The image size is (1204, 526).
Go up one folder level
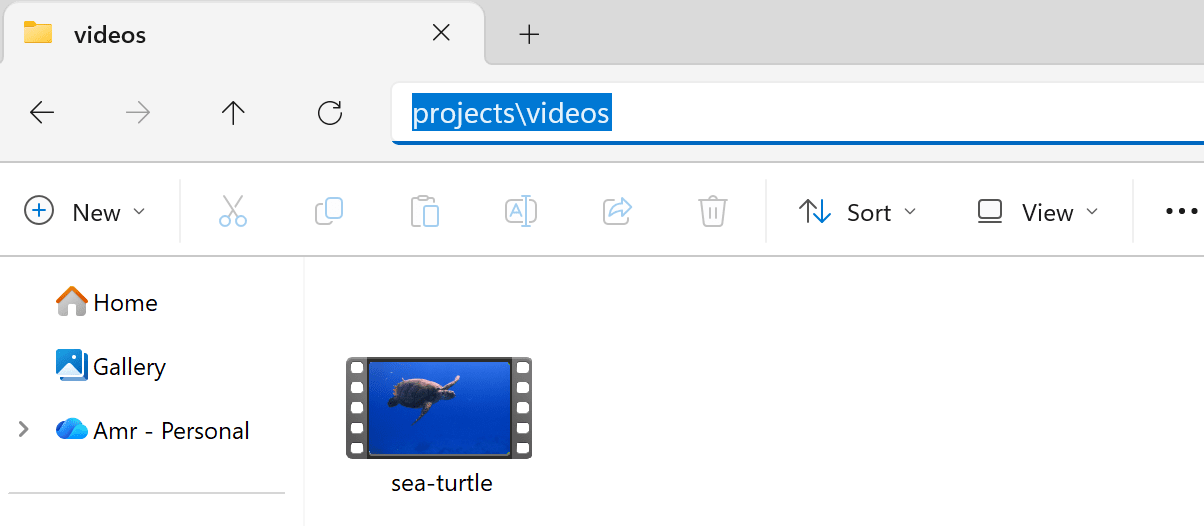[233, 113]
